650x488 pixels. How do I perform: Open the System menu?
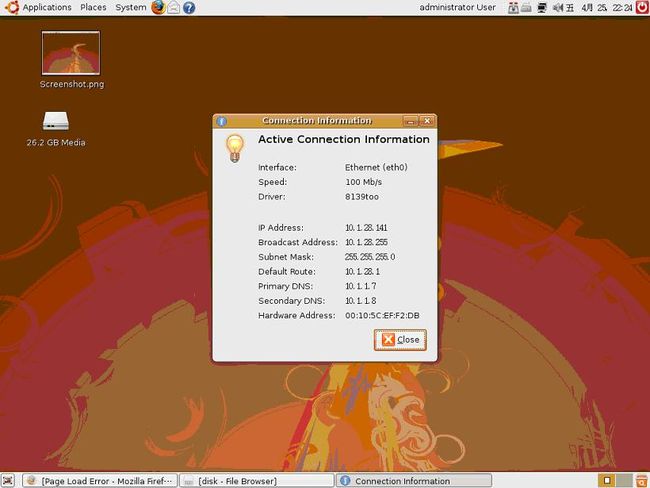131,7
